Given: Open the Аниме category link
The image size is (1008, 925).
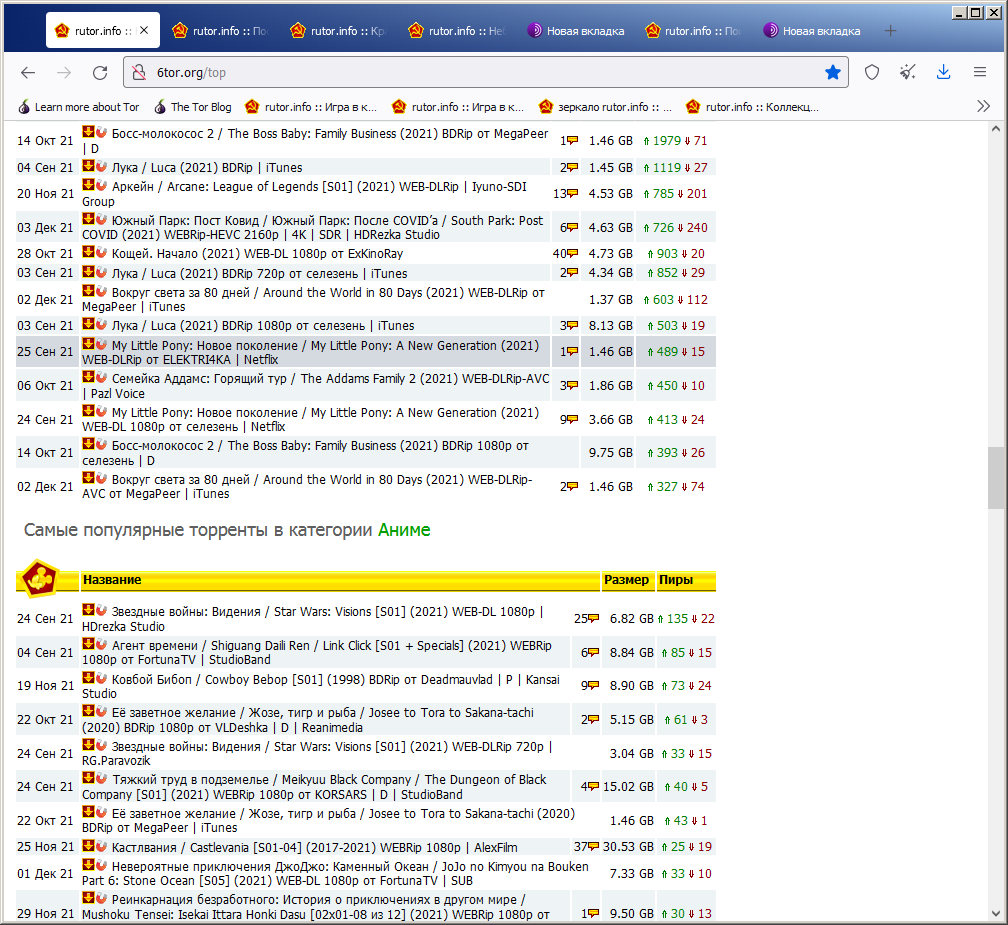Looking at the screenshot, I should (404, 530).
